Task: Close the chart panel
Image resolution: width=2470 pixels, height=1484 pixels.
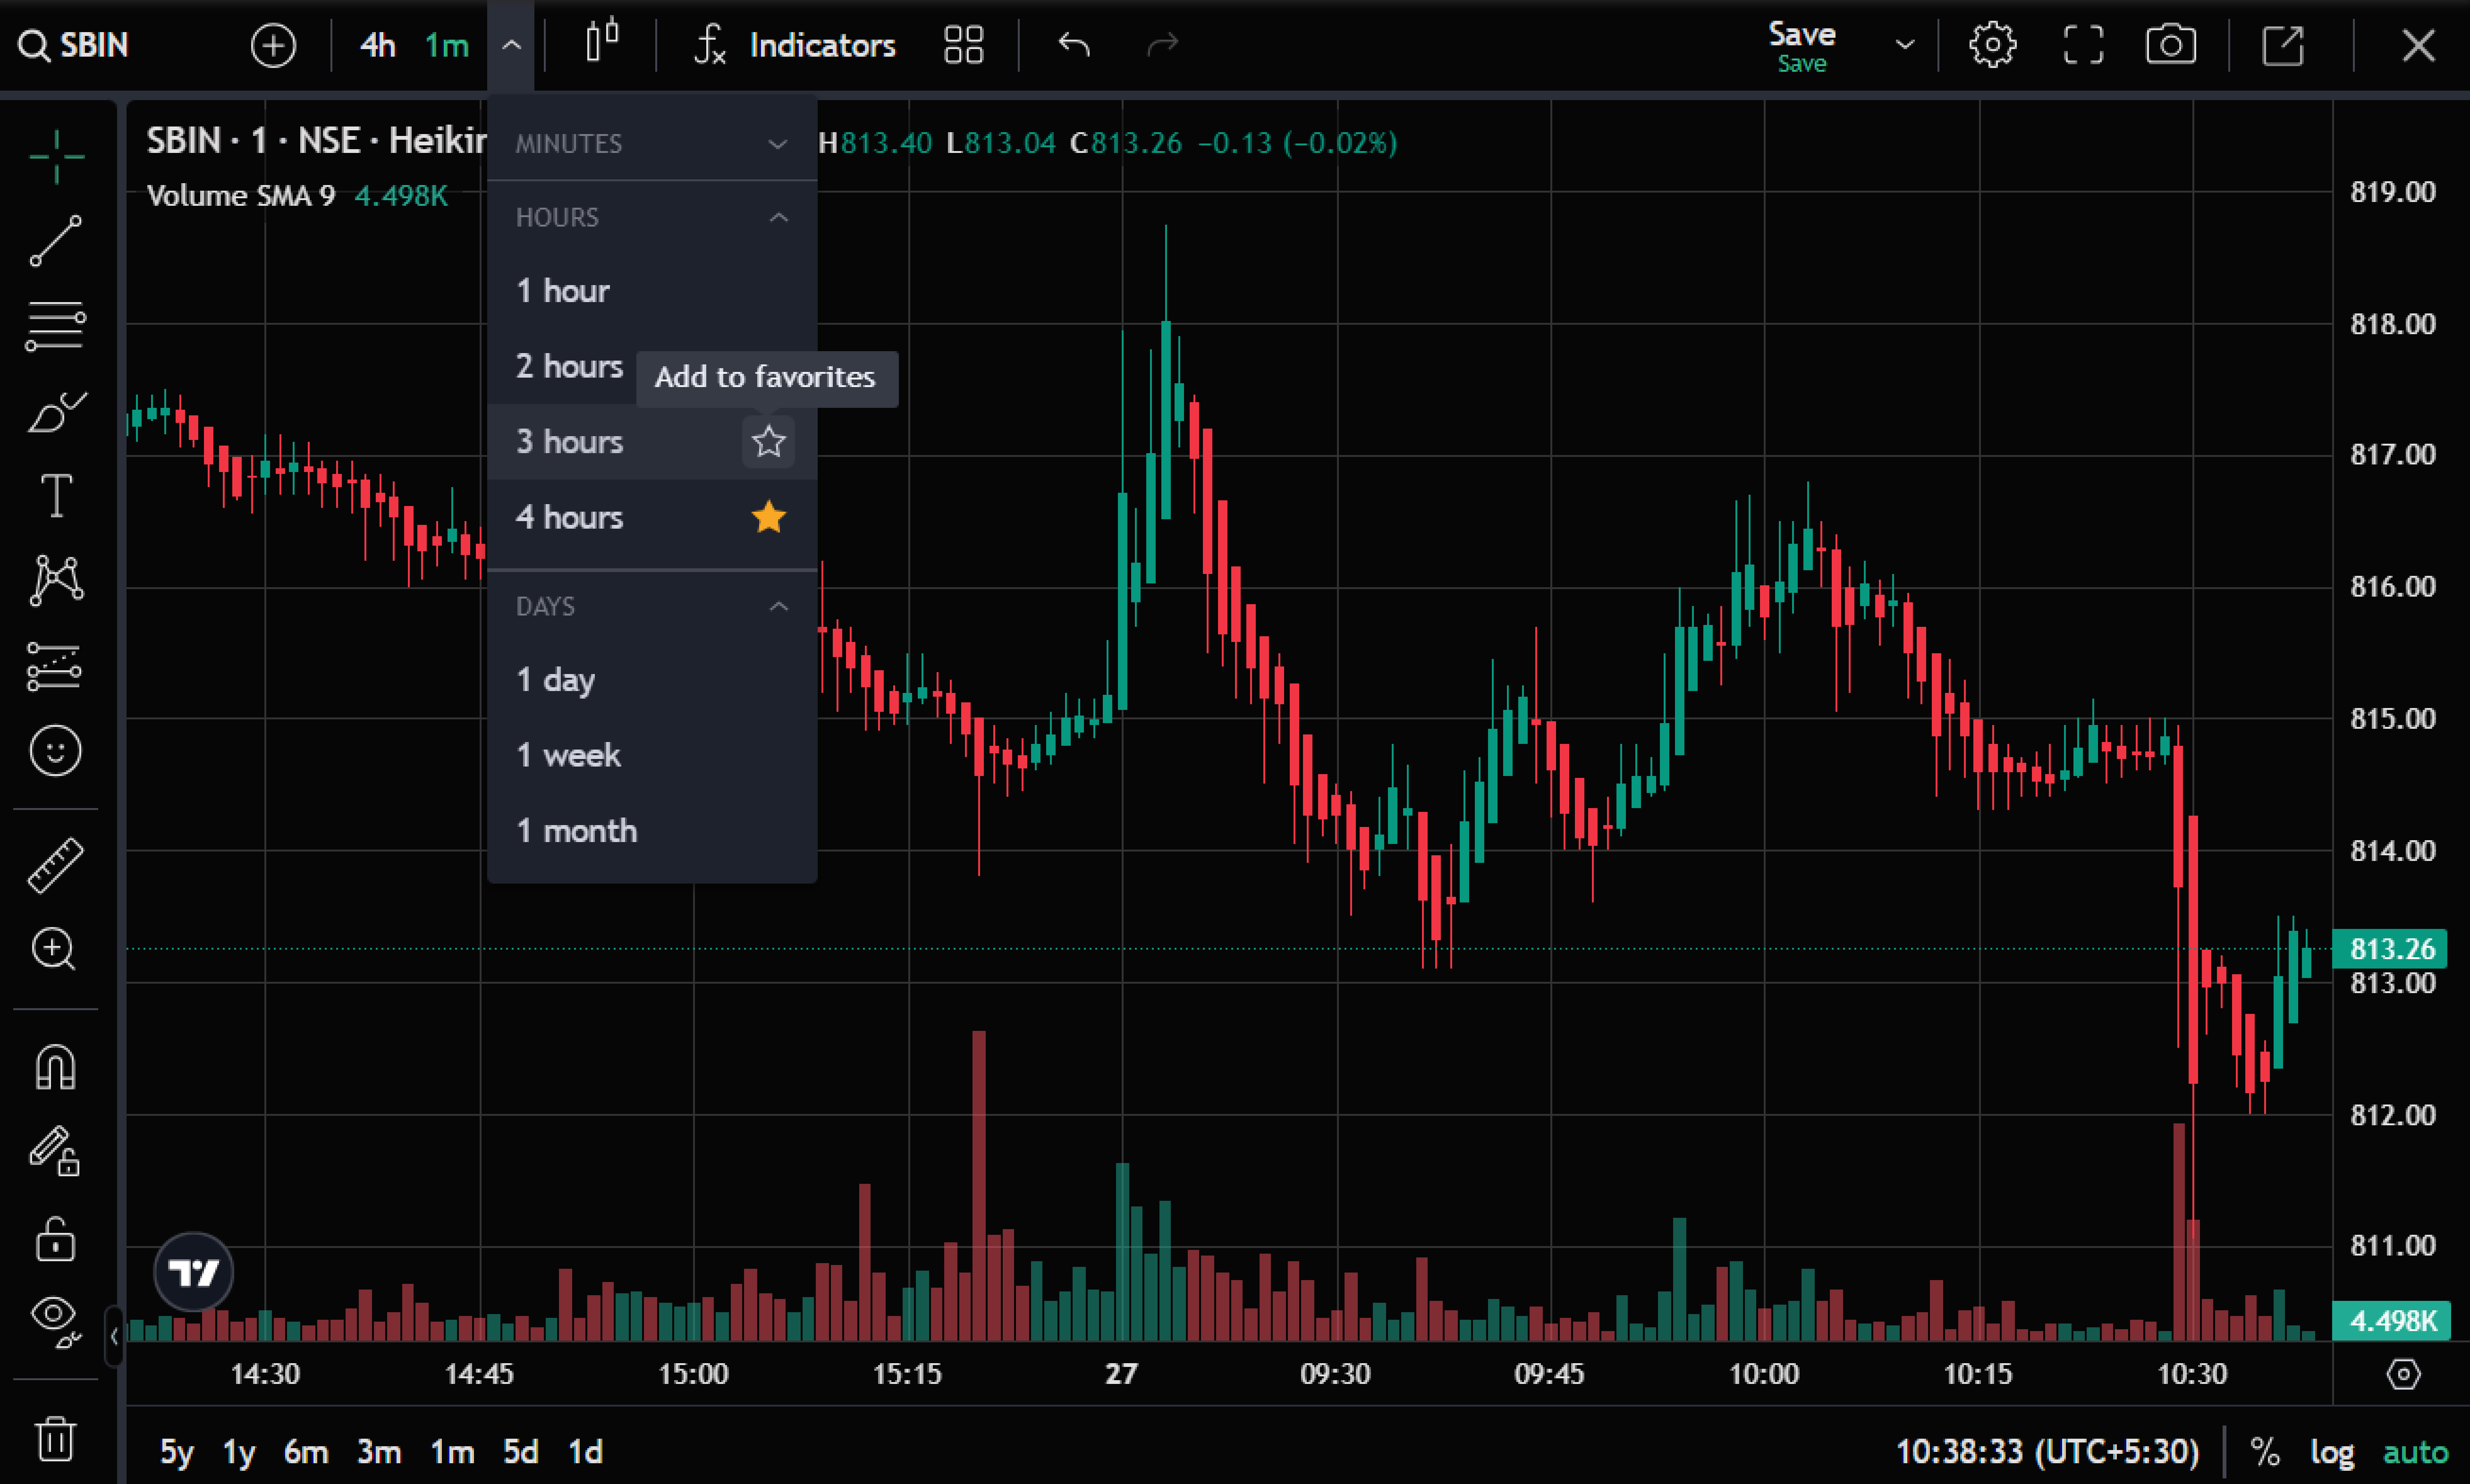Action: tap(2418, 45)
